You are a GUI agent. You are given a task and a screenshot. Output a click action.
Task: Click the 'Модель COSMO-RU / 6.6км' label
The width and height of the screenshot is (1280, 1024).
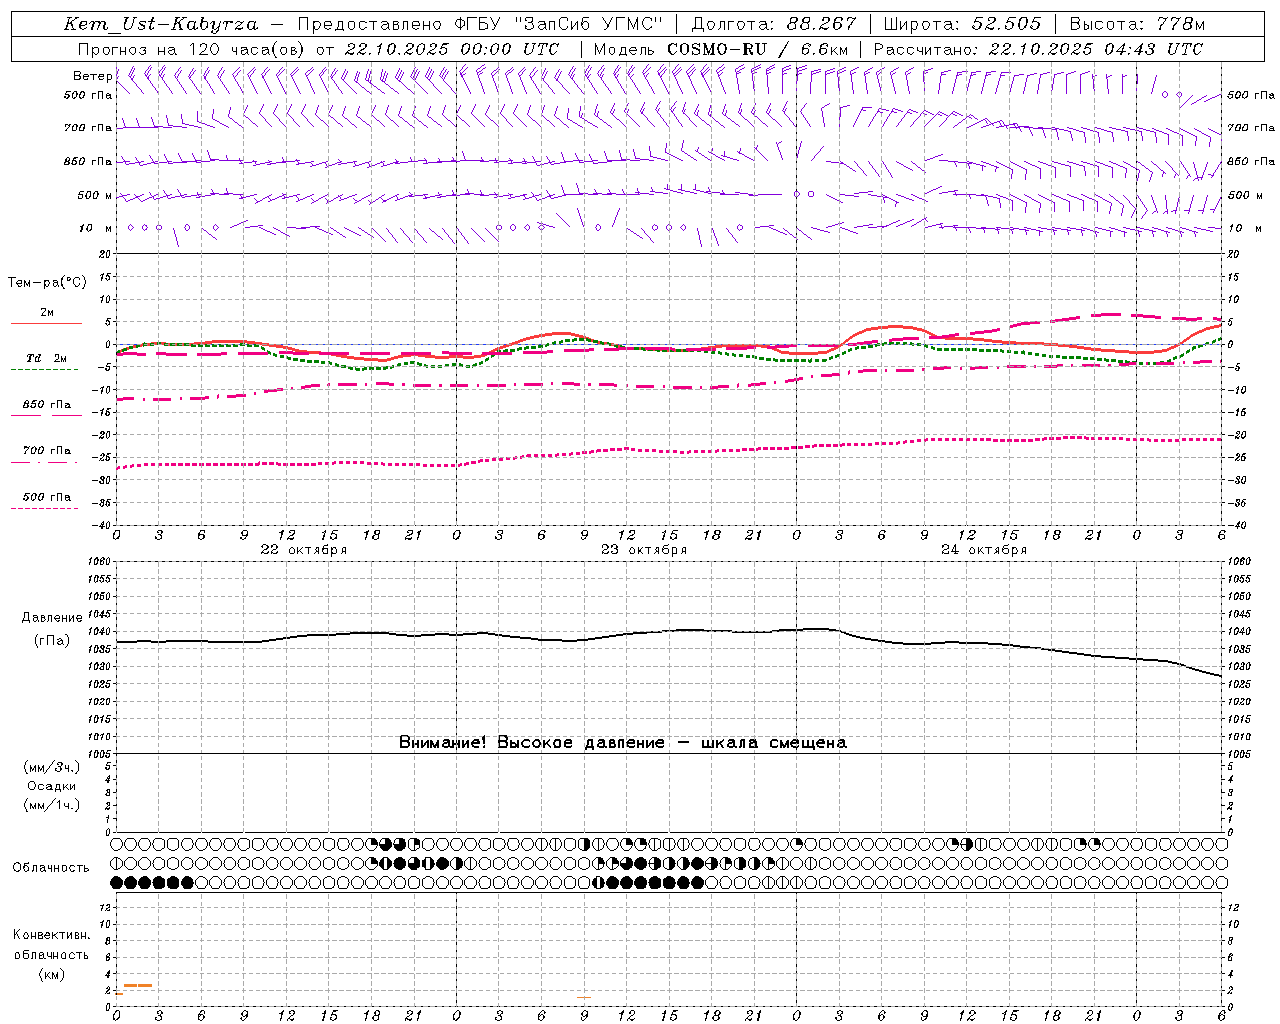click(721, 49)
